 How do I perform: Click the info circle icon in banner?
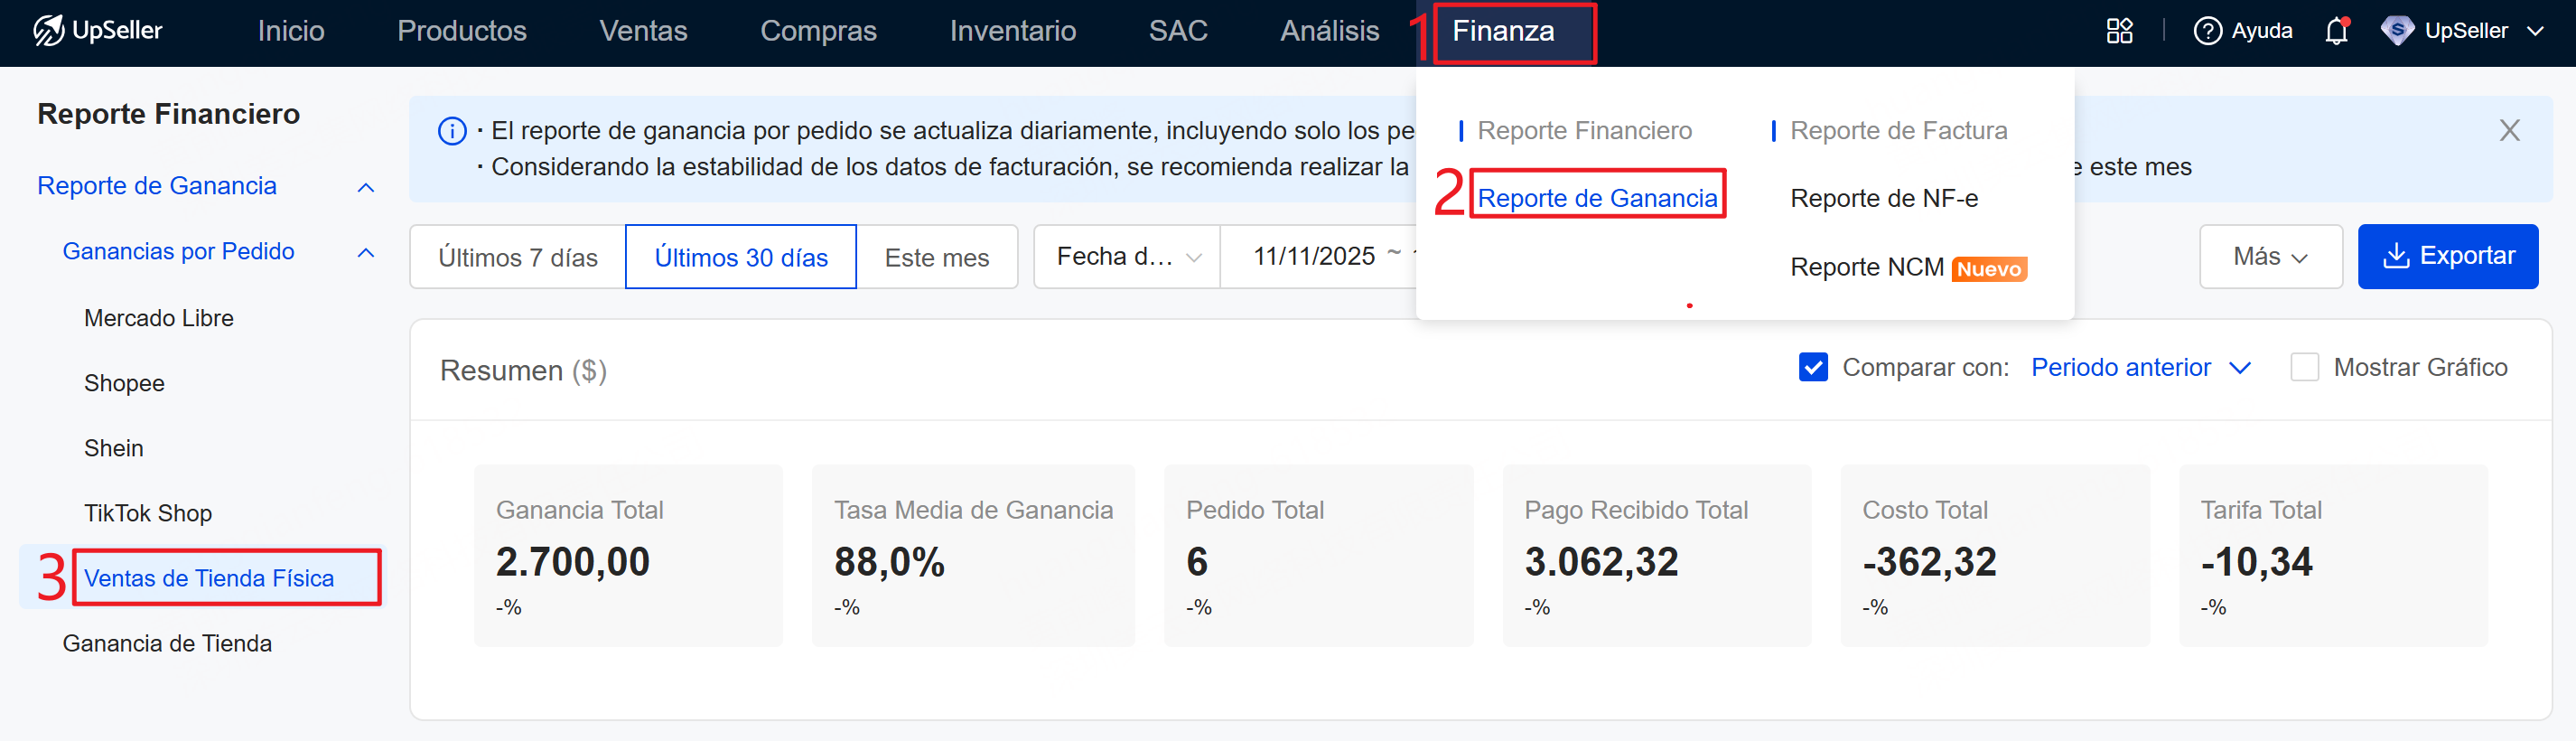click(x=452, y=131)
